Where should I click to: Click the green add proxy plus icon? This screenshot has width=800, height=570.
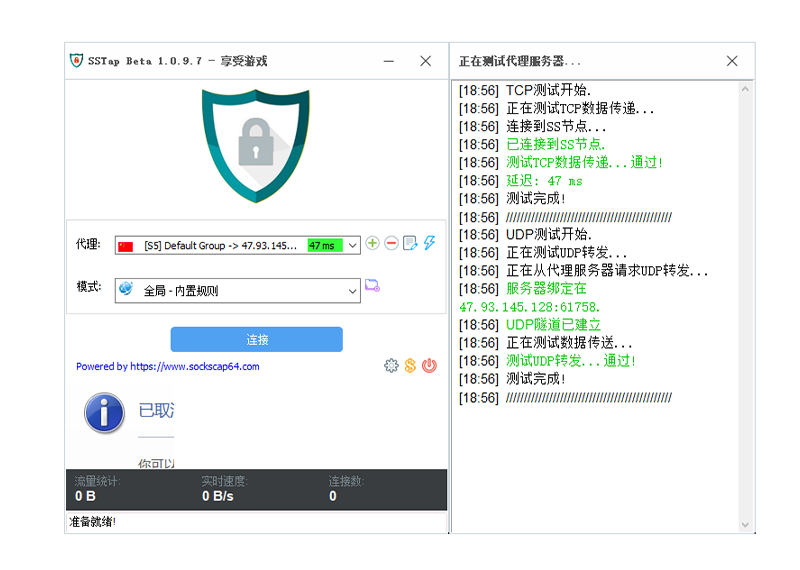[x=372, y=243]
